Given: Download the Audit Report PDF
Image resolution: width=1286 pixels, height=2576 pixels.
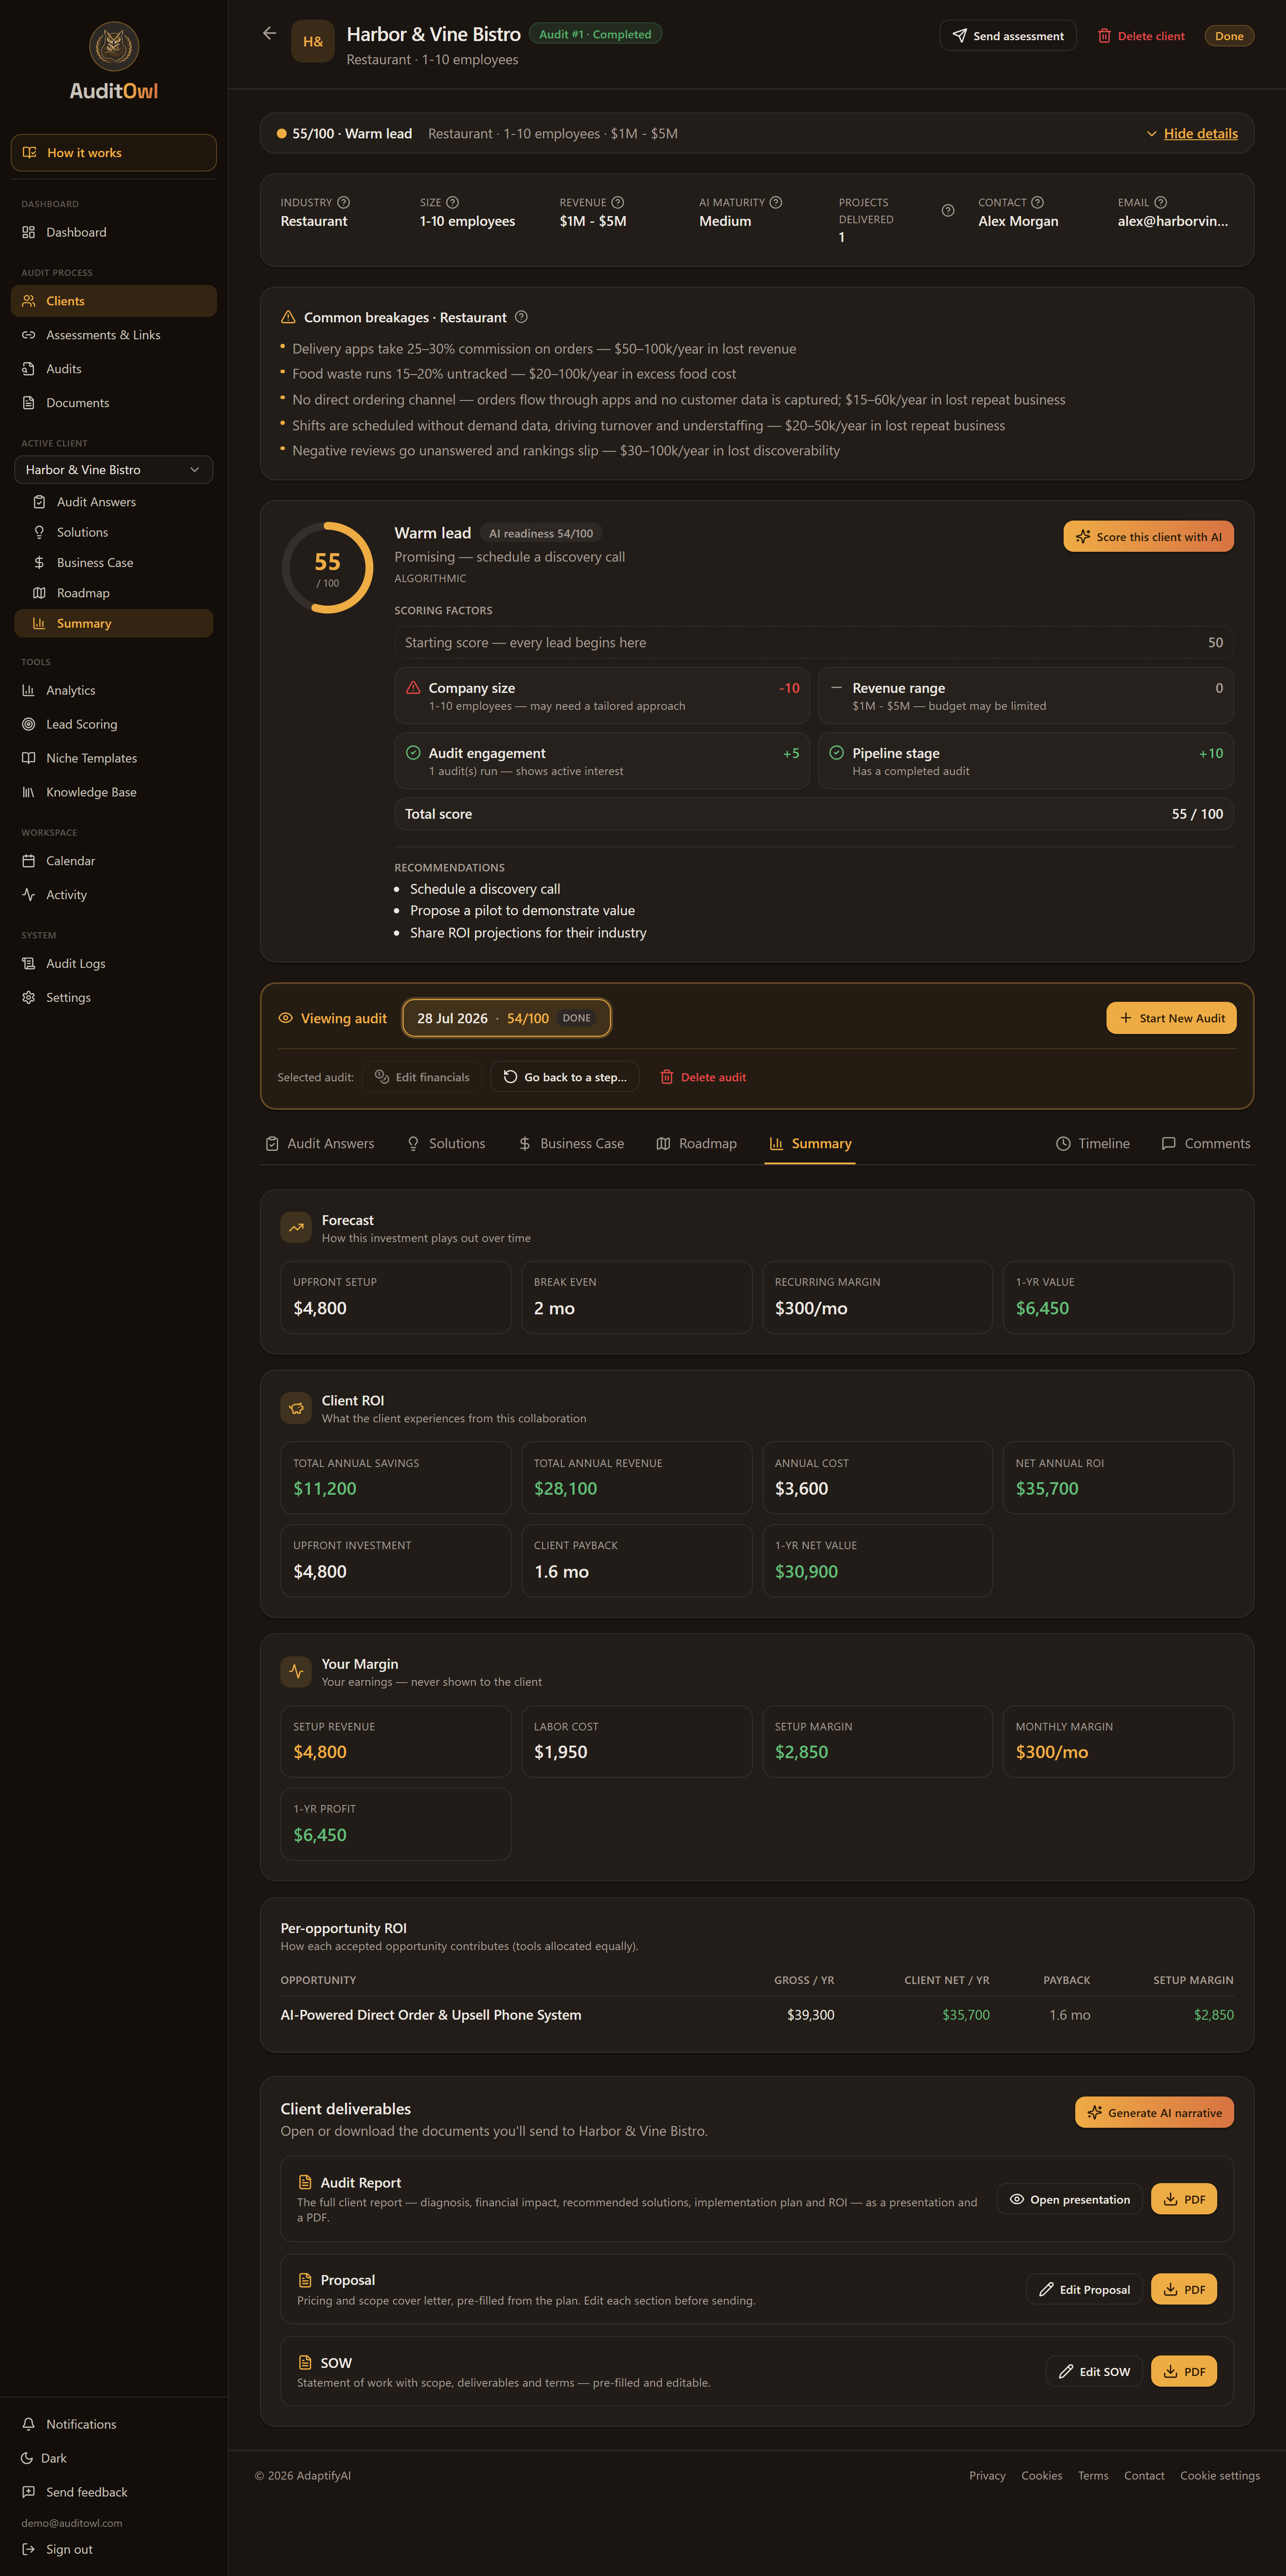Looking at the screenshot, I should click(x=1184, y=2199).
